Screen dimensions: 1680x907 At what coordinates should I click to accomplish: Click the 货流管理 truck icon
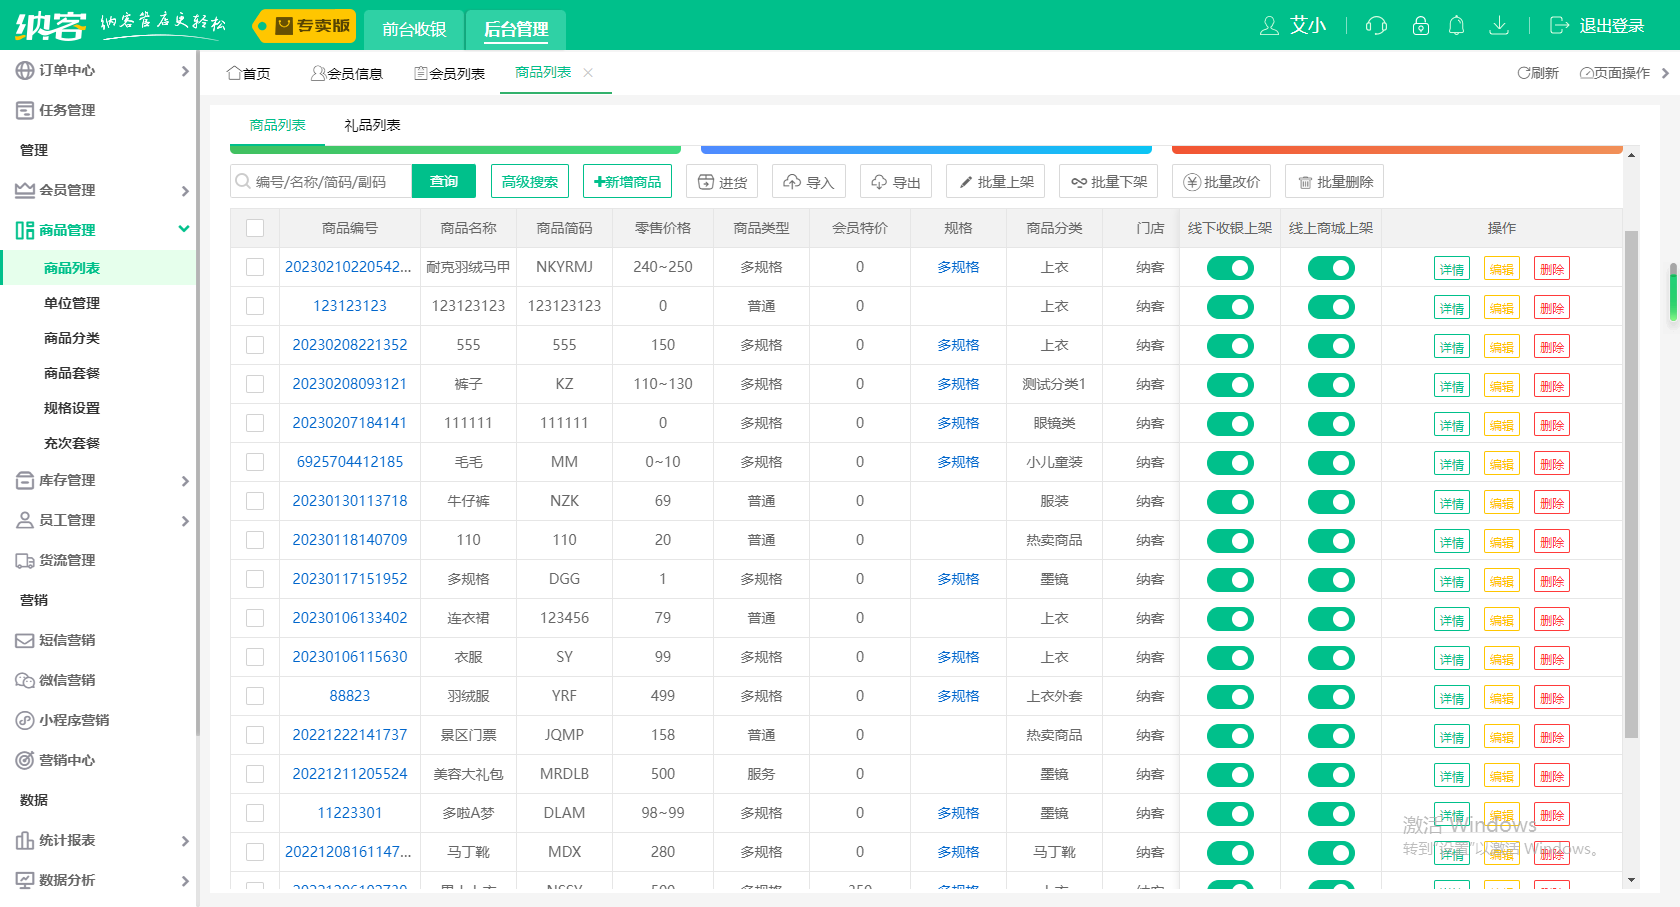(25, 560)
